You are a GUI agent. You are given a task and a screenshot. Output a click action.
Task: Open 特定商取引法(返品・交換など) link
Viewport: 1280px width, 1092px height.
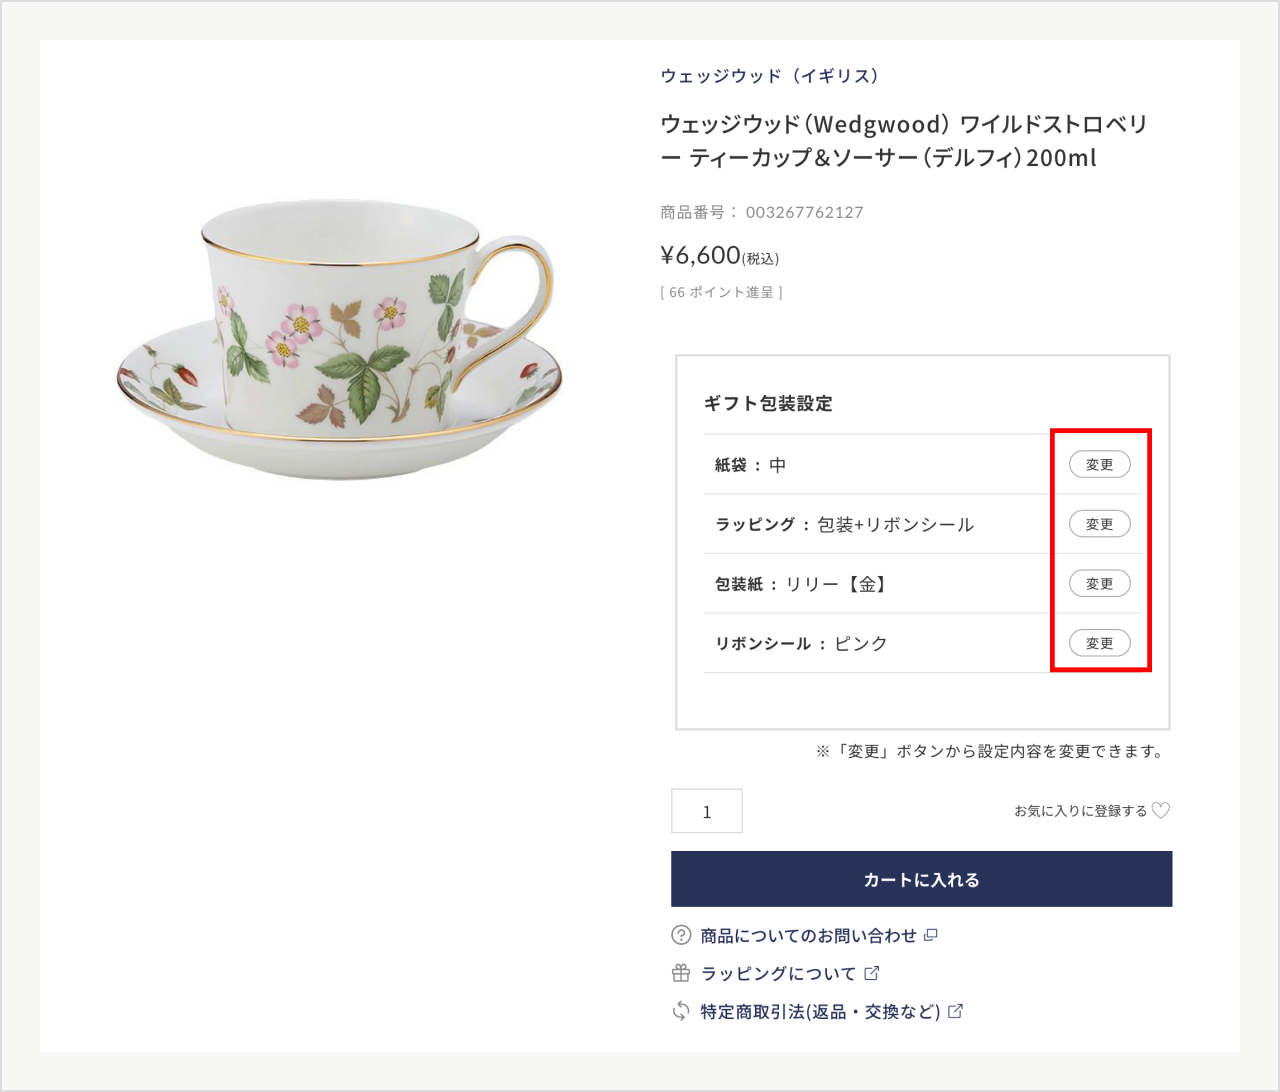[820, 1012]
